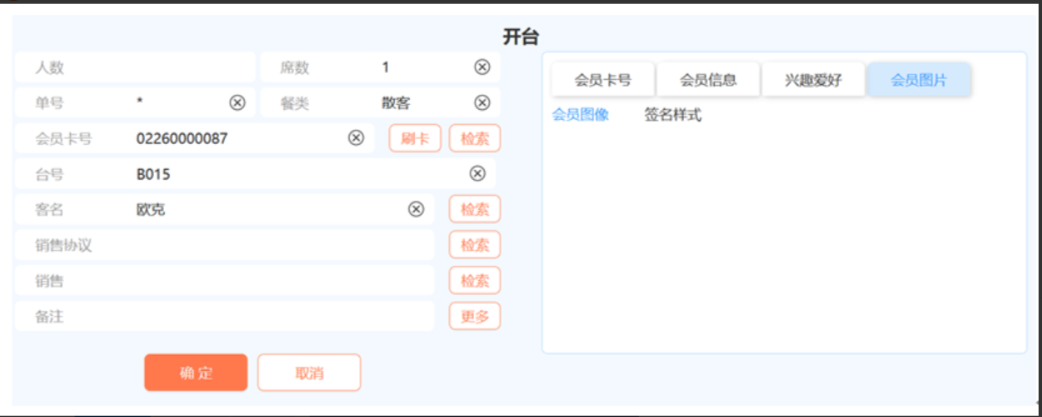The height and width of the screenshot is (417, 1042).
Task: Clear the 会员卡号 number field
Action: tap(355, 138)
